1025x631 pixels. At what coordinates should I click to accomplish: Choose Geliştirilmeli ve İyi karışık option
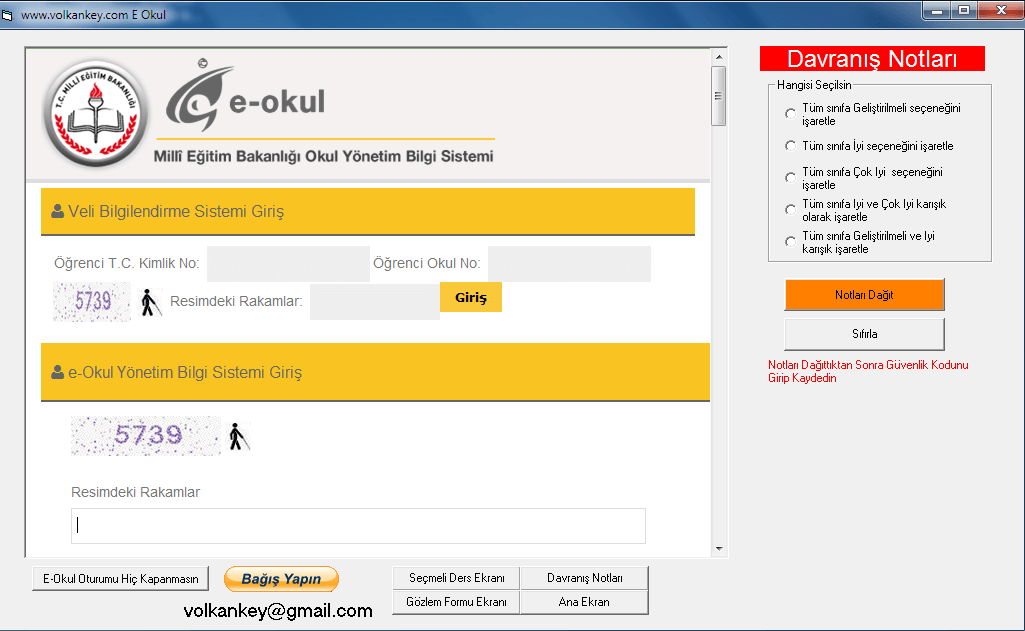click(791, 242)
